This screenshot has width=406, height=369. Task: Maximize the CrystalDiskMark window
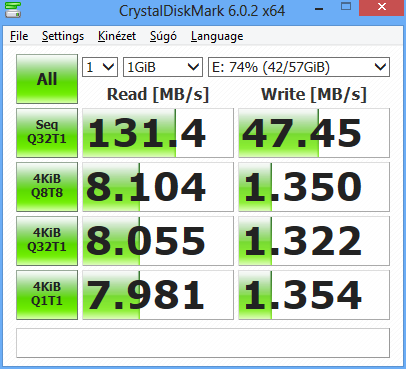(x=346, y=7)
